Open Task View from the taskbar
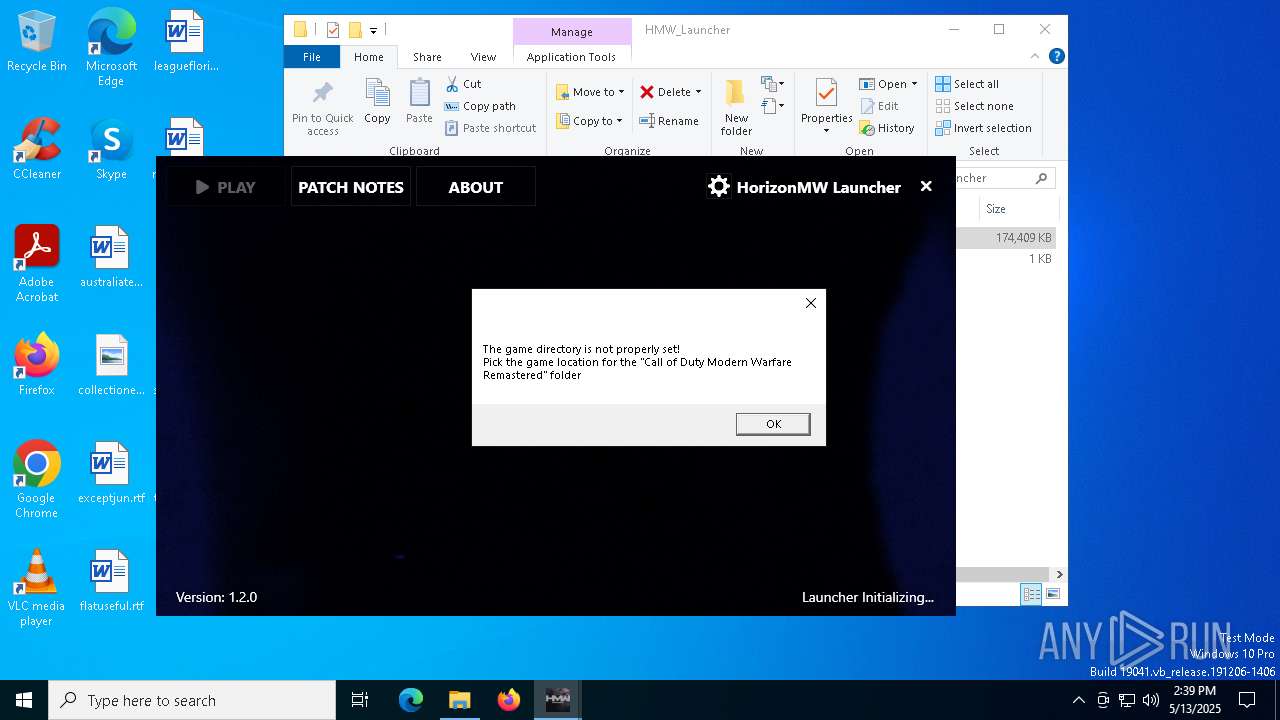Screen dimensions: 1280x720 point(360,700)
